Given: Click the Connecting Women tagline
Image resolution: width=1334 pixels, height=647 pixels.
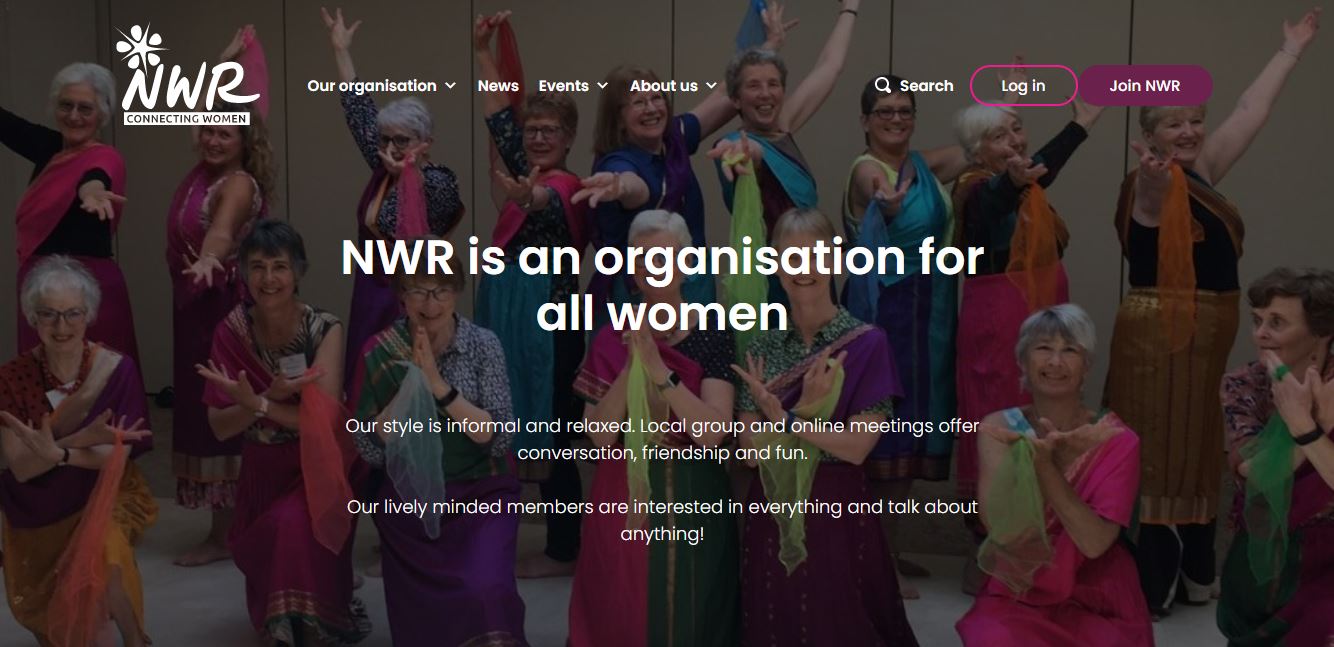Looking at the screenshot, I should 187,119.
